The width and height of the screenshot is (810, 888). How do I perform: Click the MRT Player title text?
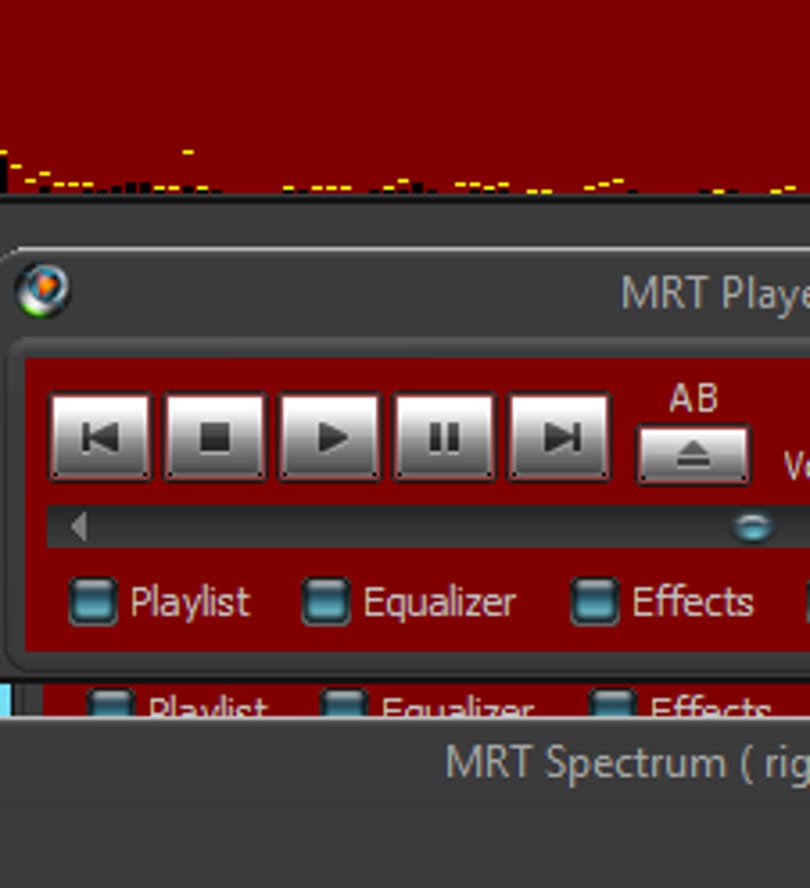click(x=715, y=294)
